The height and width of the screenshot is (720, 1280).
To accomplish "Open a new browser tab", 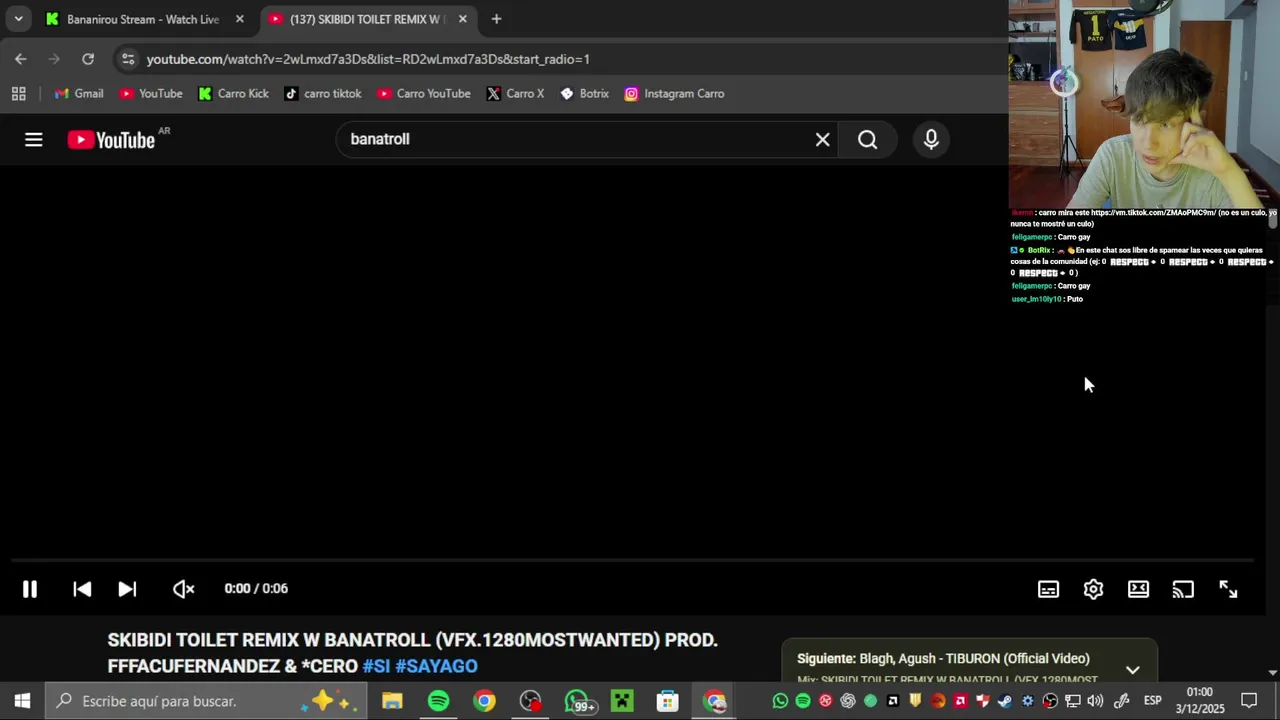I will coord(496,19).
